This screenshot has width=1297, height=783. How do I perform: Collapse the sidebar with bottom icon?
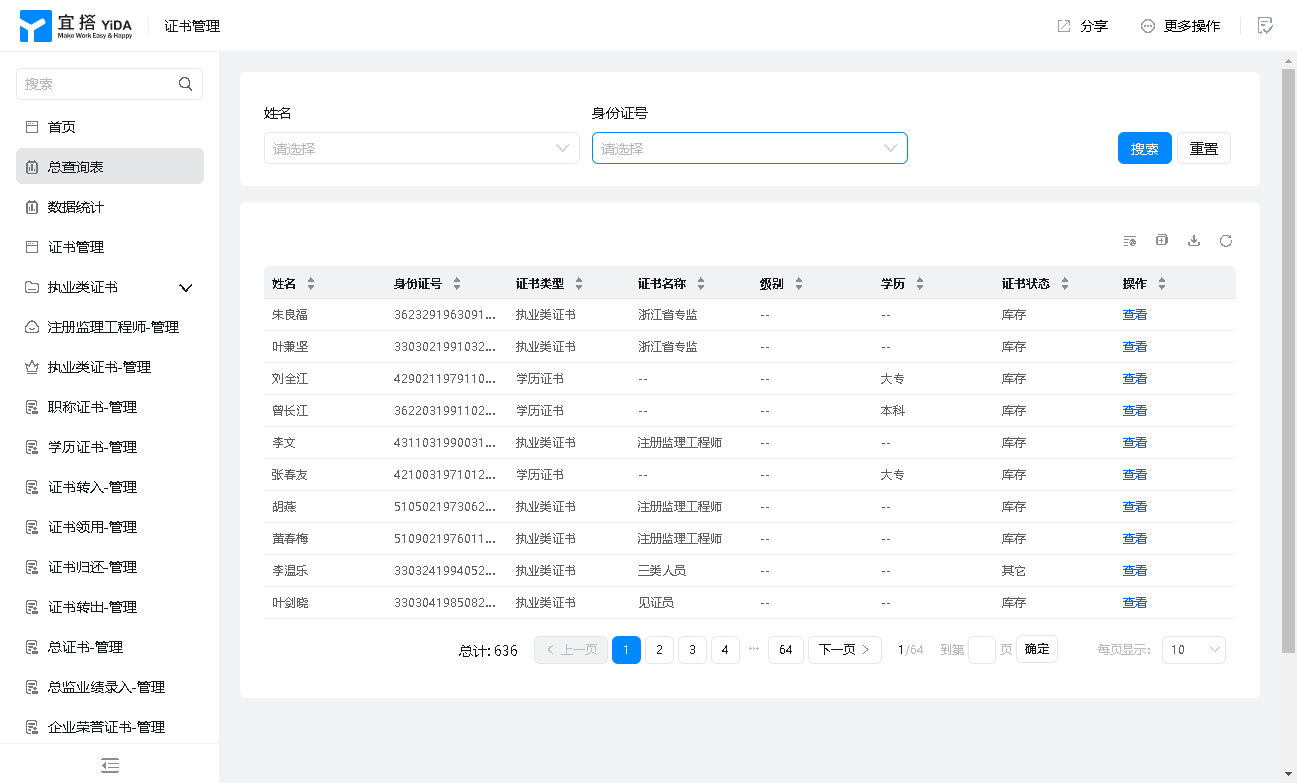click(x=110, y=765)
